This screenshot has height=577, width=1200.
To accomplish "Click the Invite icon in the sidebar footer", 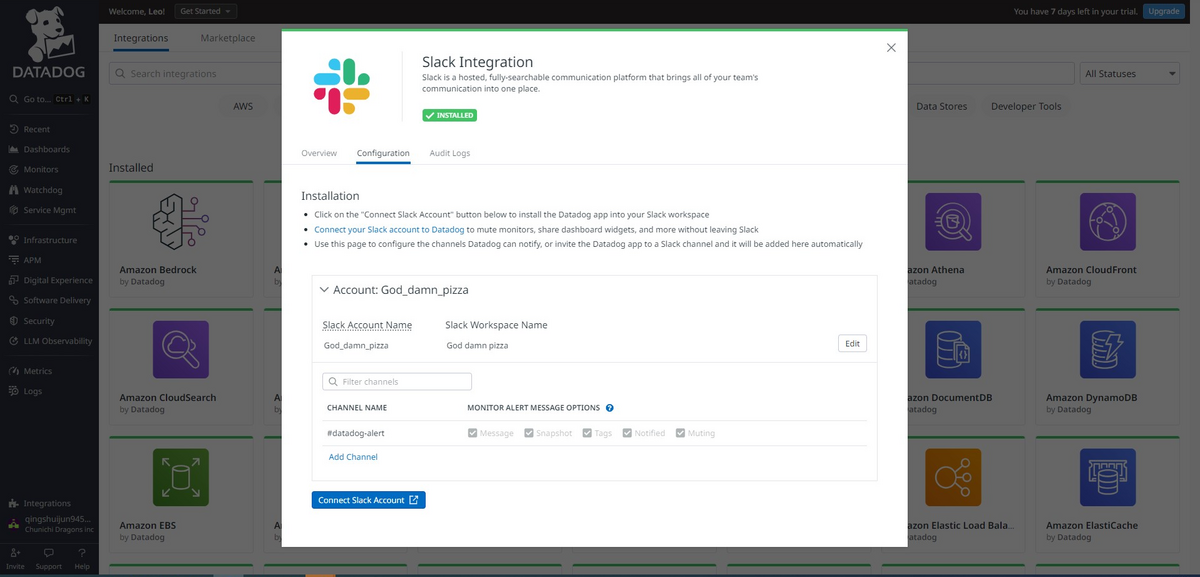I will click(15, 558).
